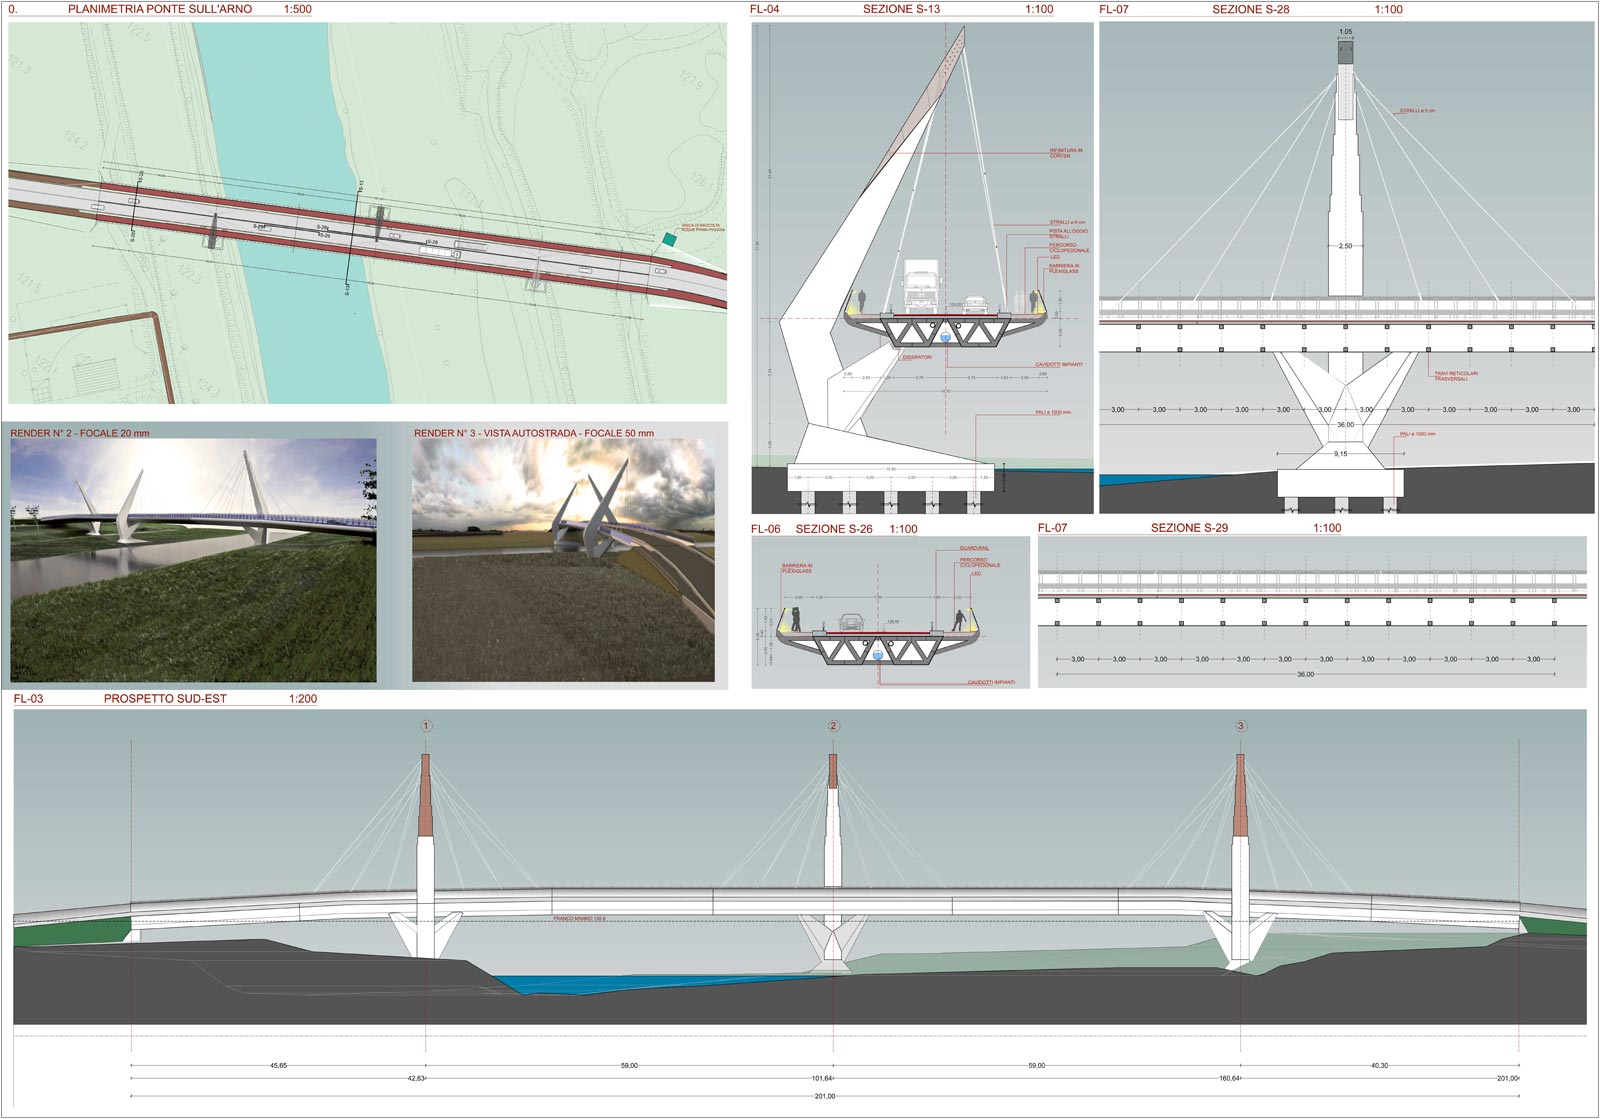Click the 'FL-03' sheet code
1600x1119 pixels.
(x=29, y=699)
